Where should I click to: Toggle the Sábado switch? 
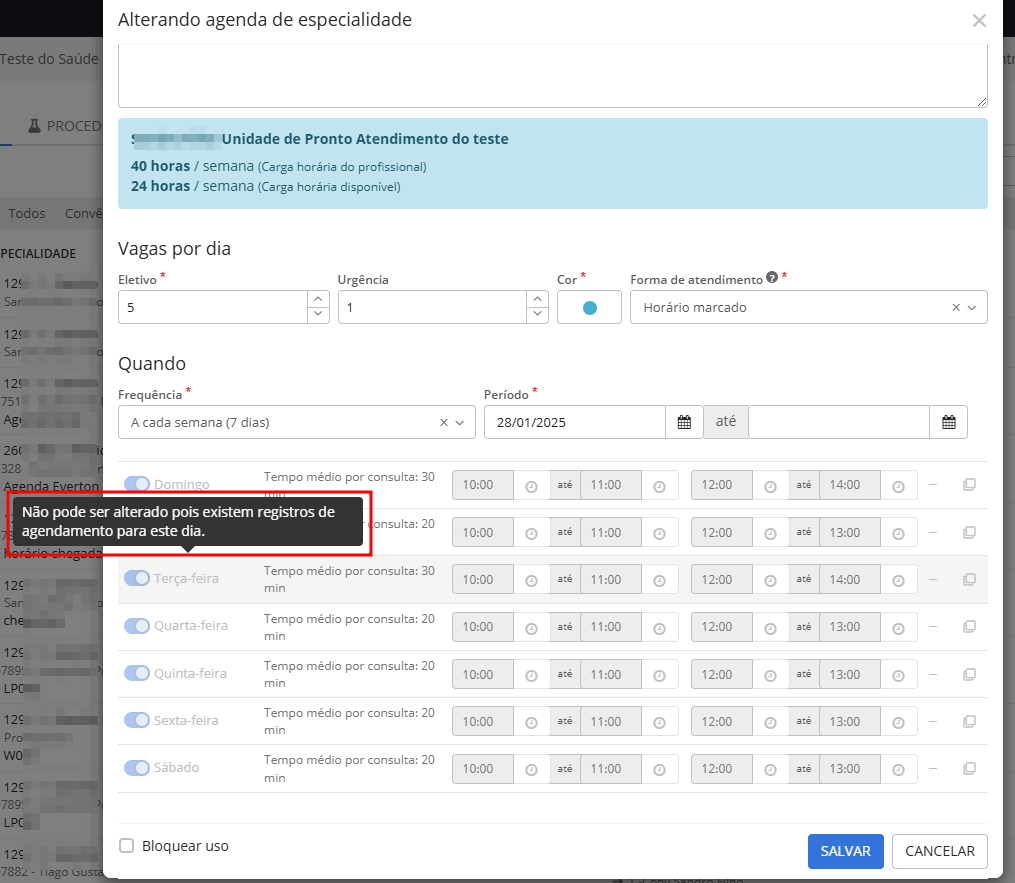tap(137, 767)
